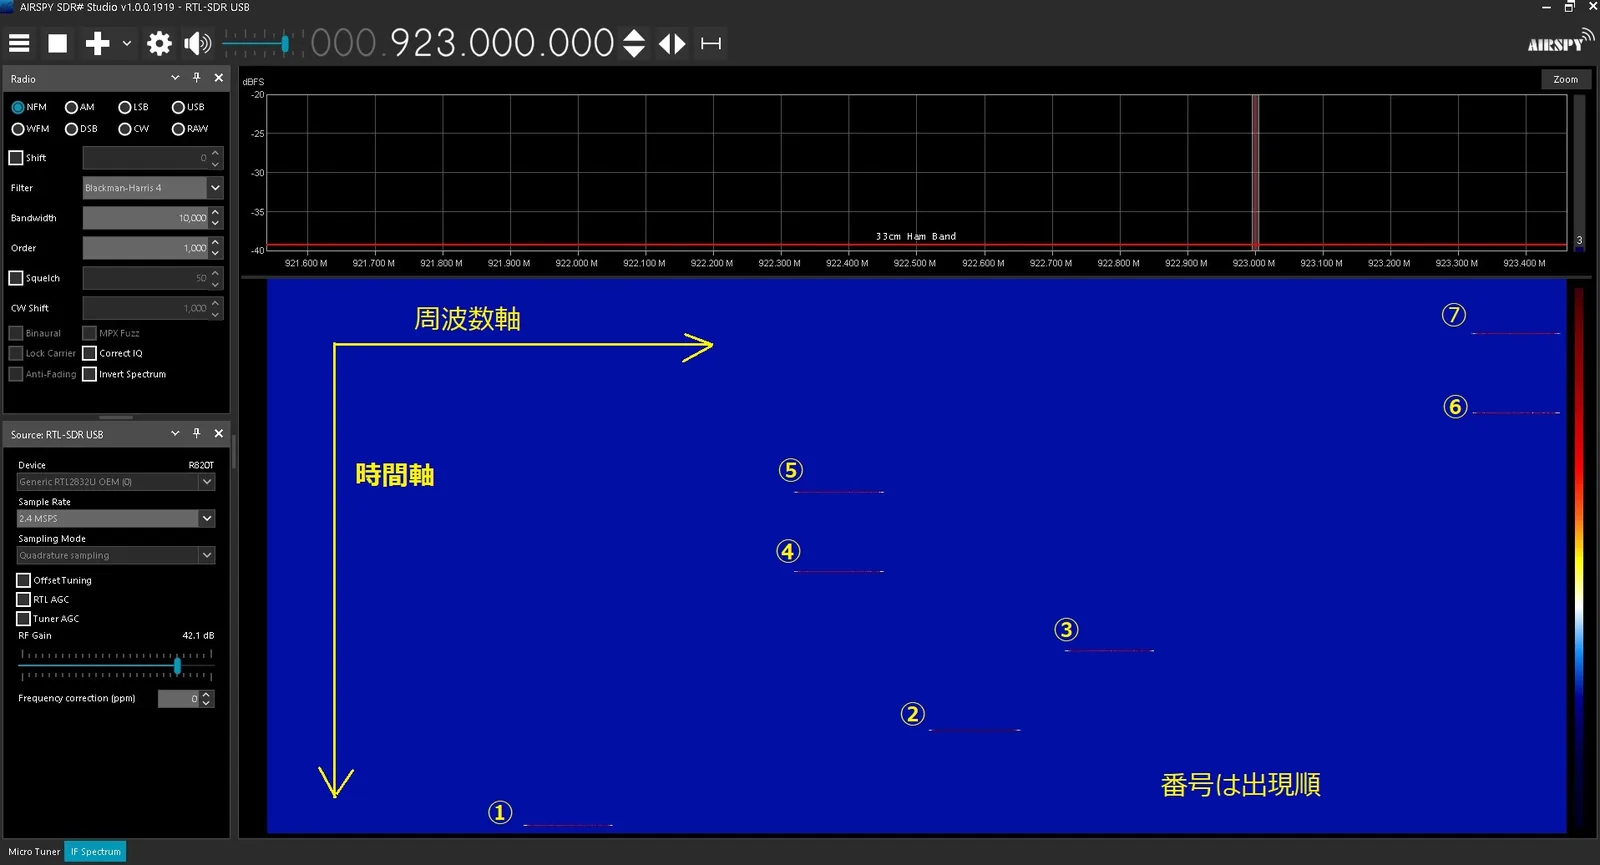Pin the Radio panel

pyautogui.click(x=197, y=78)
